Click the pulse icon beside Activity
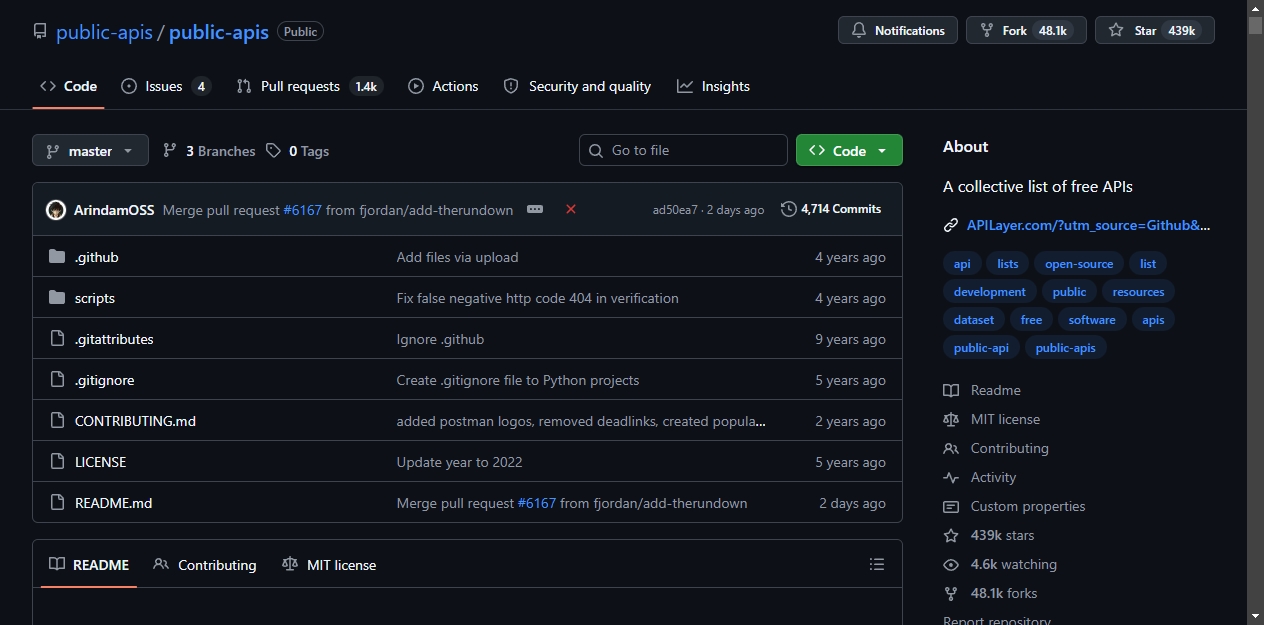The image size is (1264, 625). click(x=951, y=477)
